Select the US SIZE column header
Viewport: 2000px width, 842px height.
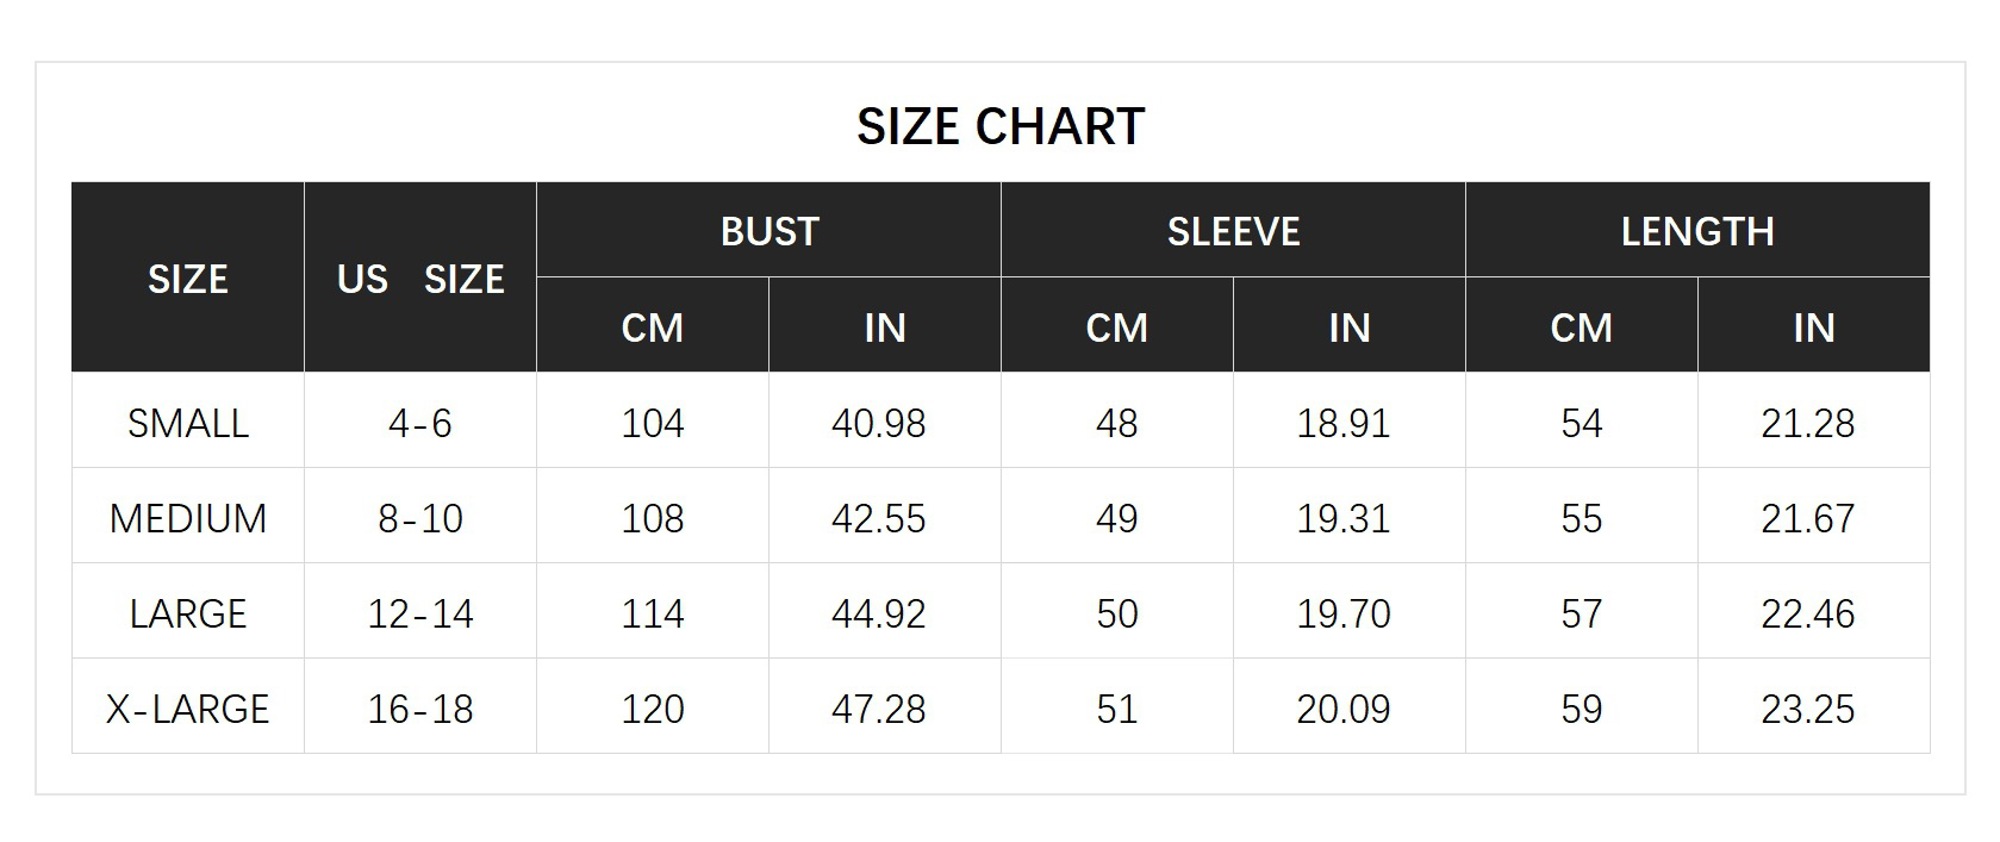click(420, 278)
